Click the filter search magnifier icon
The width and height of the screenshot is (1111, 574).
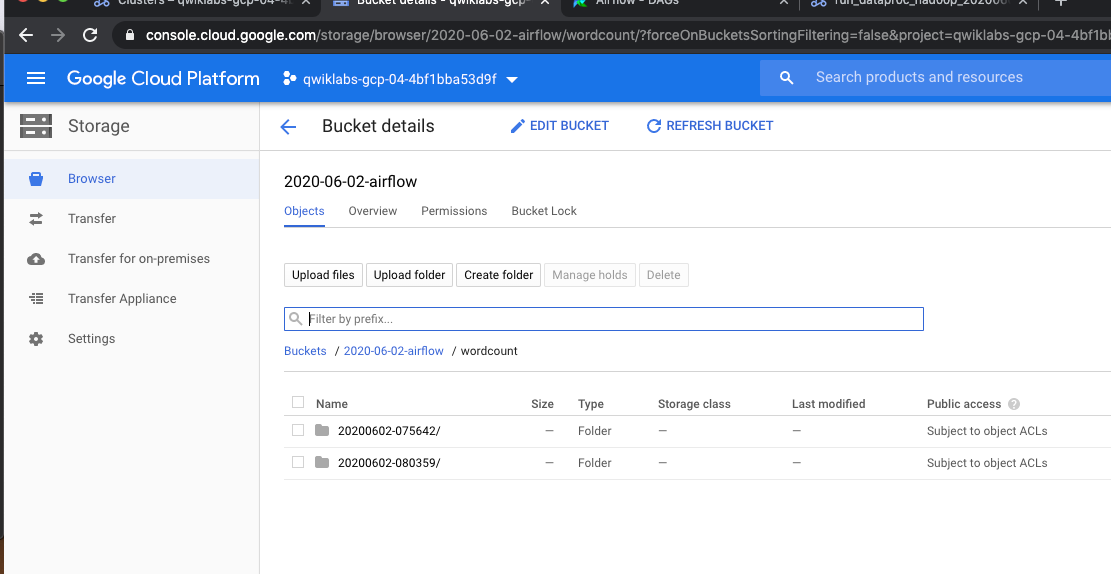click(x=295, y=319)
